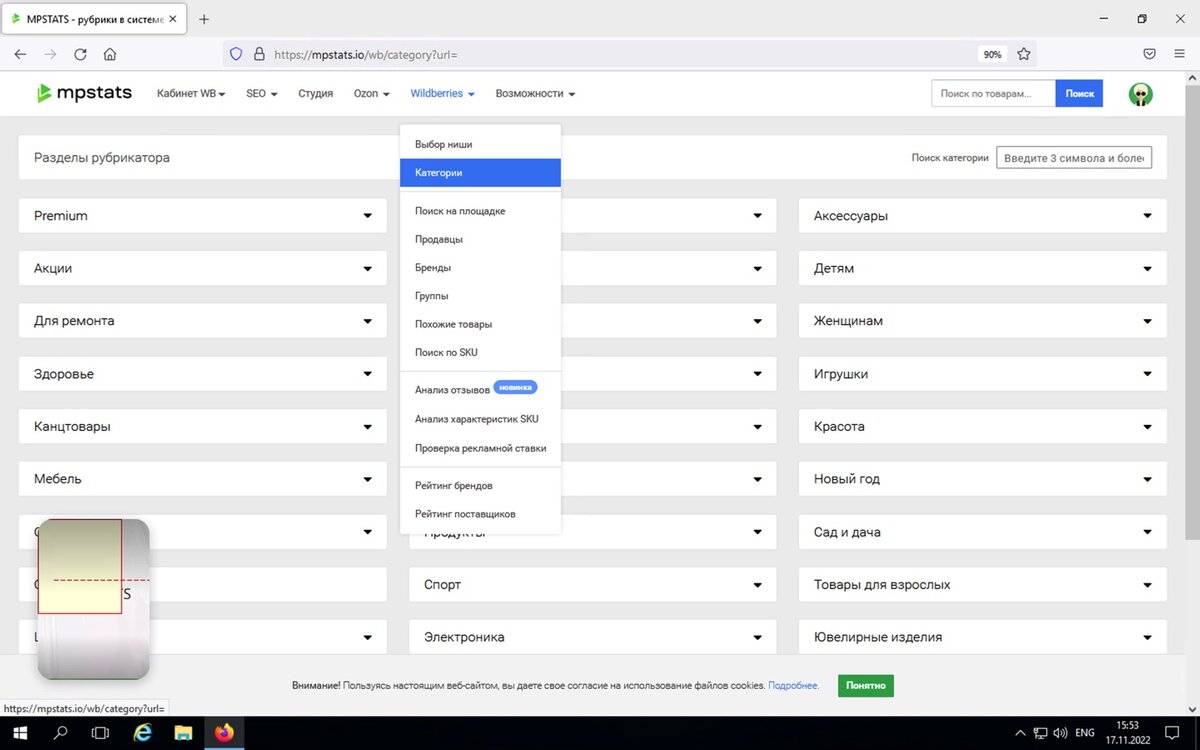
Task: Expand the Premium category
Action: (202, 216)
